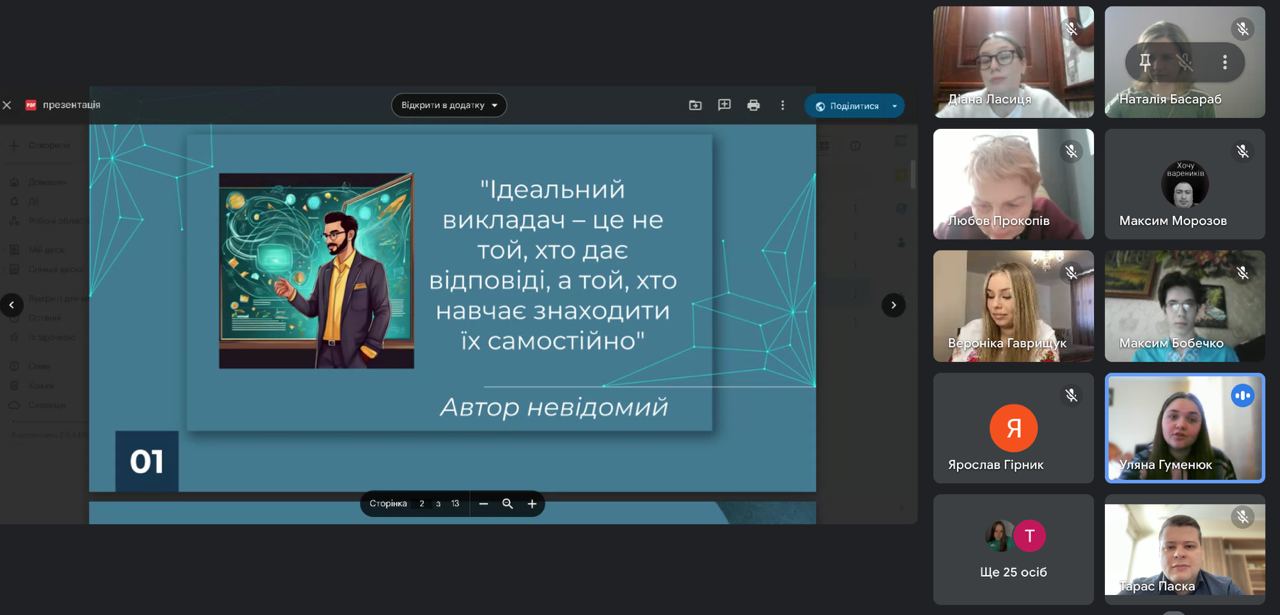The height and width of the screenshot is (615, 1280).
Task: Print the presentation using the printer icon
Action: (x=753, y=105)
